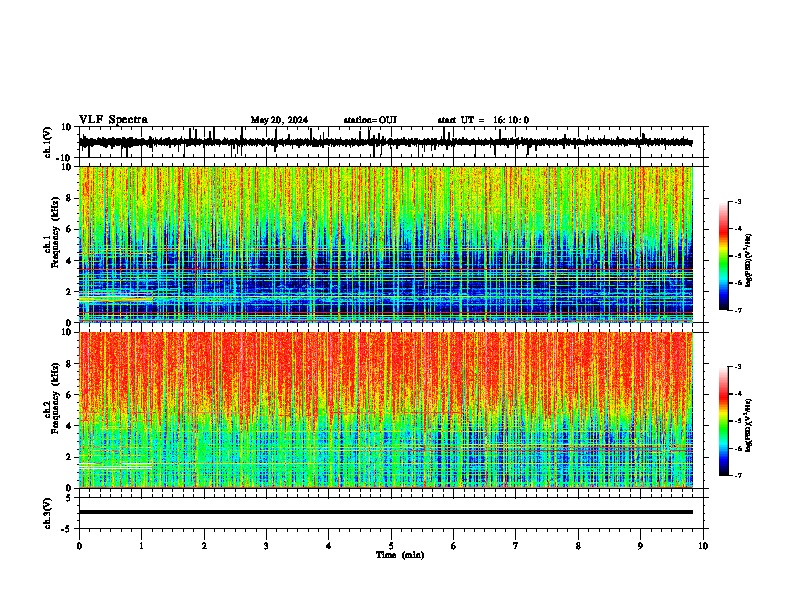The height and width of the screenshot is (612, 792).
Task: Click the "ch.3(V)" axis label
Action: coord(48,513)
